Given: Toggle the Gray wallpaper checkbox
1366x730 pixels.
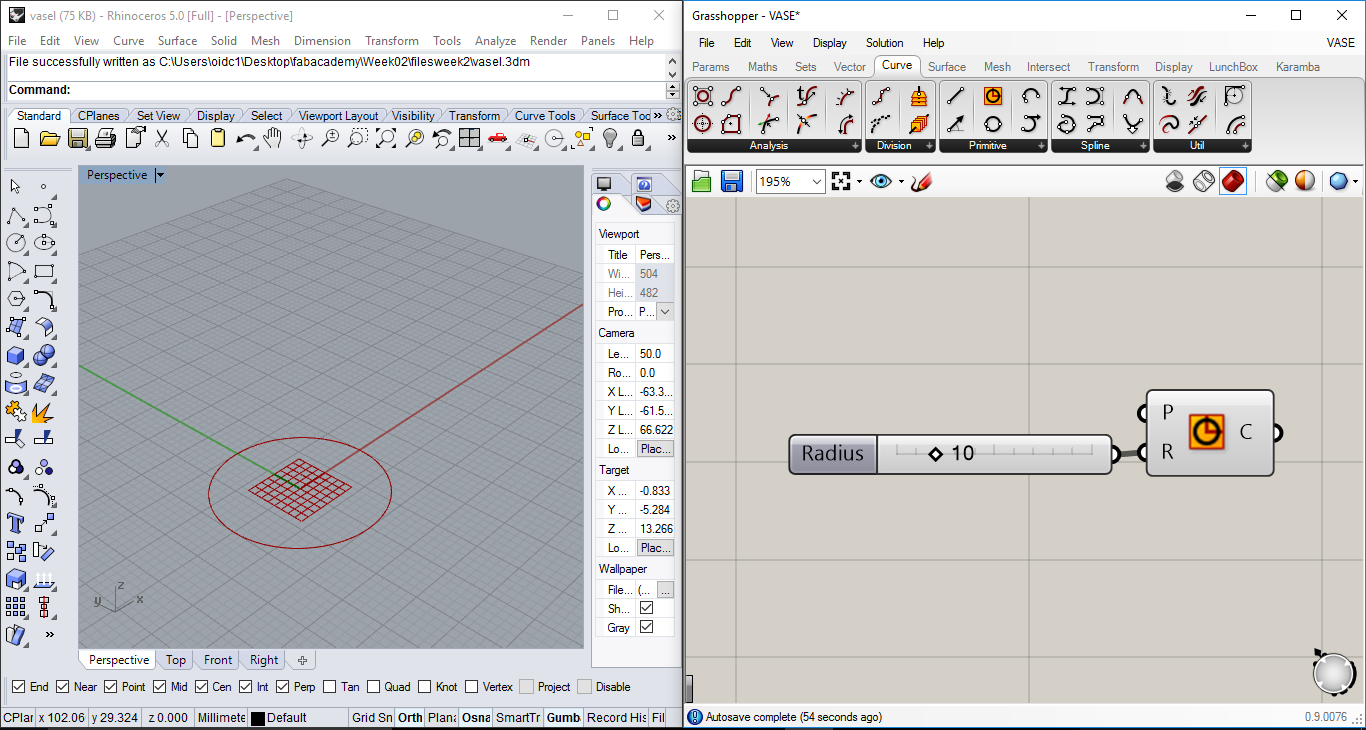Looking at the screenshot, I should click(646, 627).
